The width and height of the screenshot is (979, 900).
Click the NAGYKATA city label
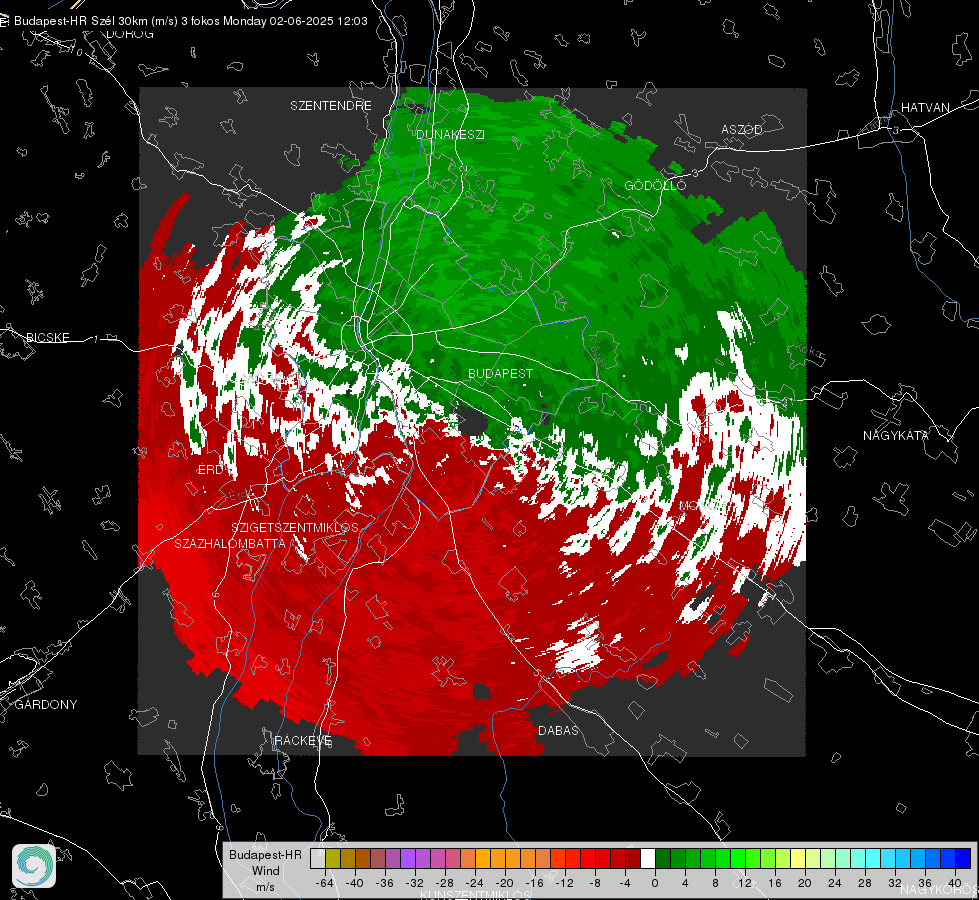point(895,436)
